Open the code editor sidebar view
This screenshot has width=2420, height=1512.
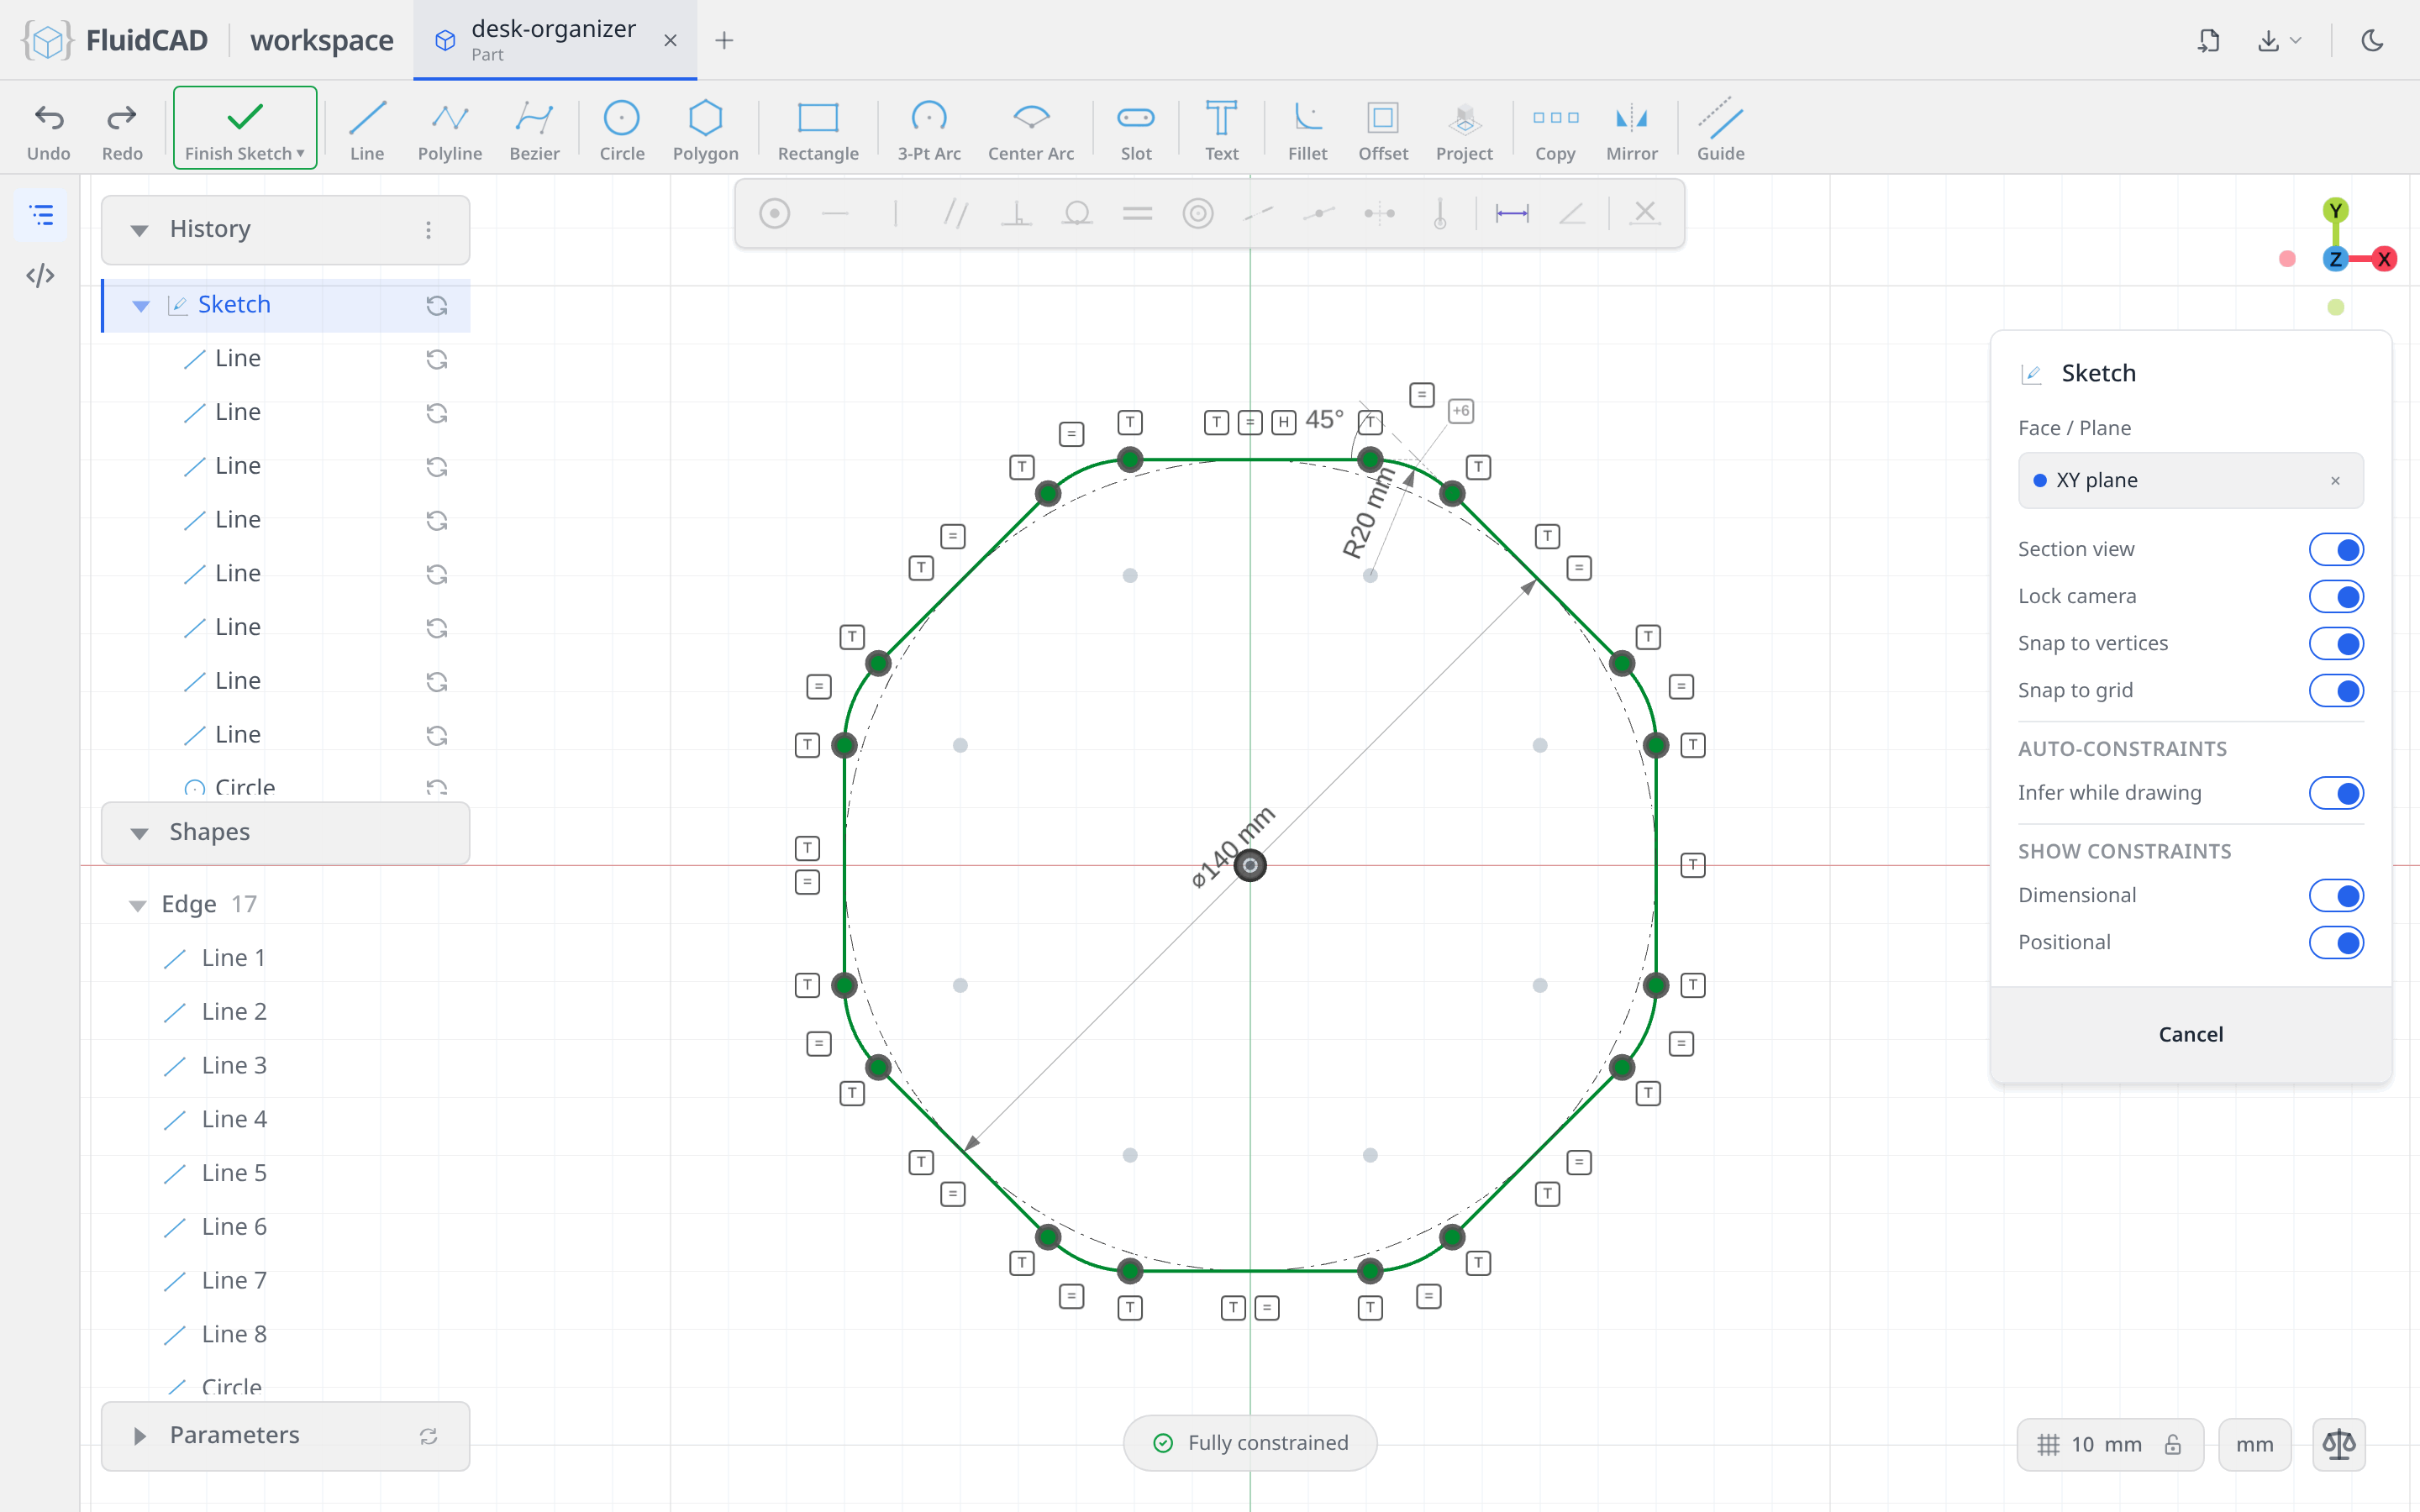click(x=41, y=275)
